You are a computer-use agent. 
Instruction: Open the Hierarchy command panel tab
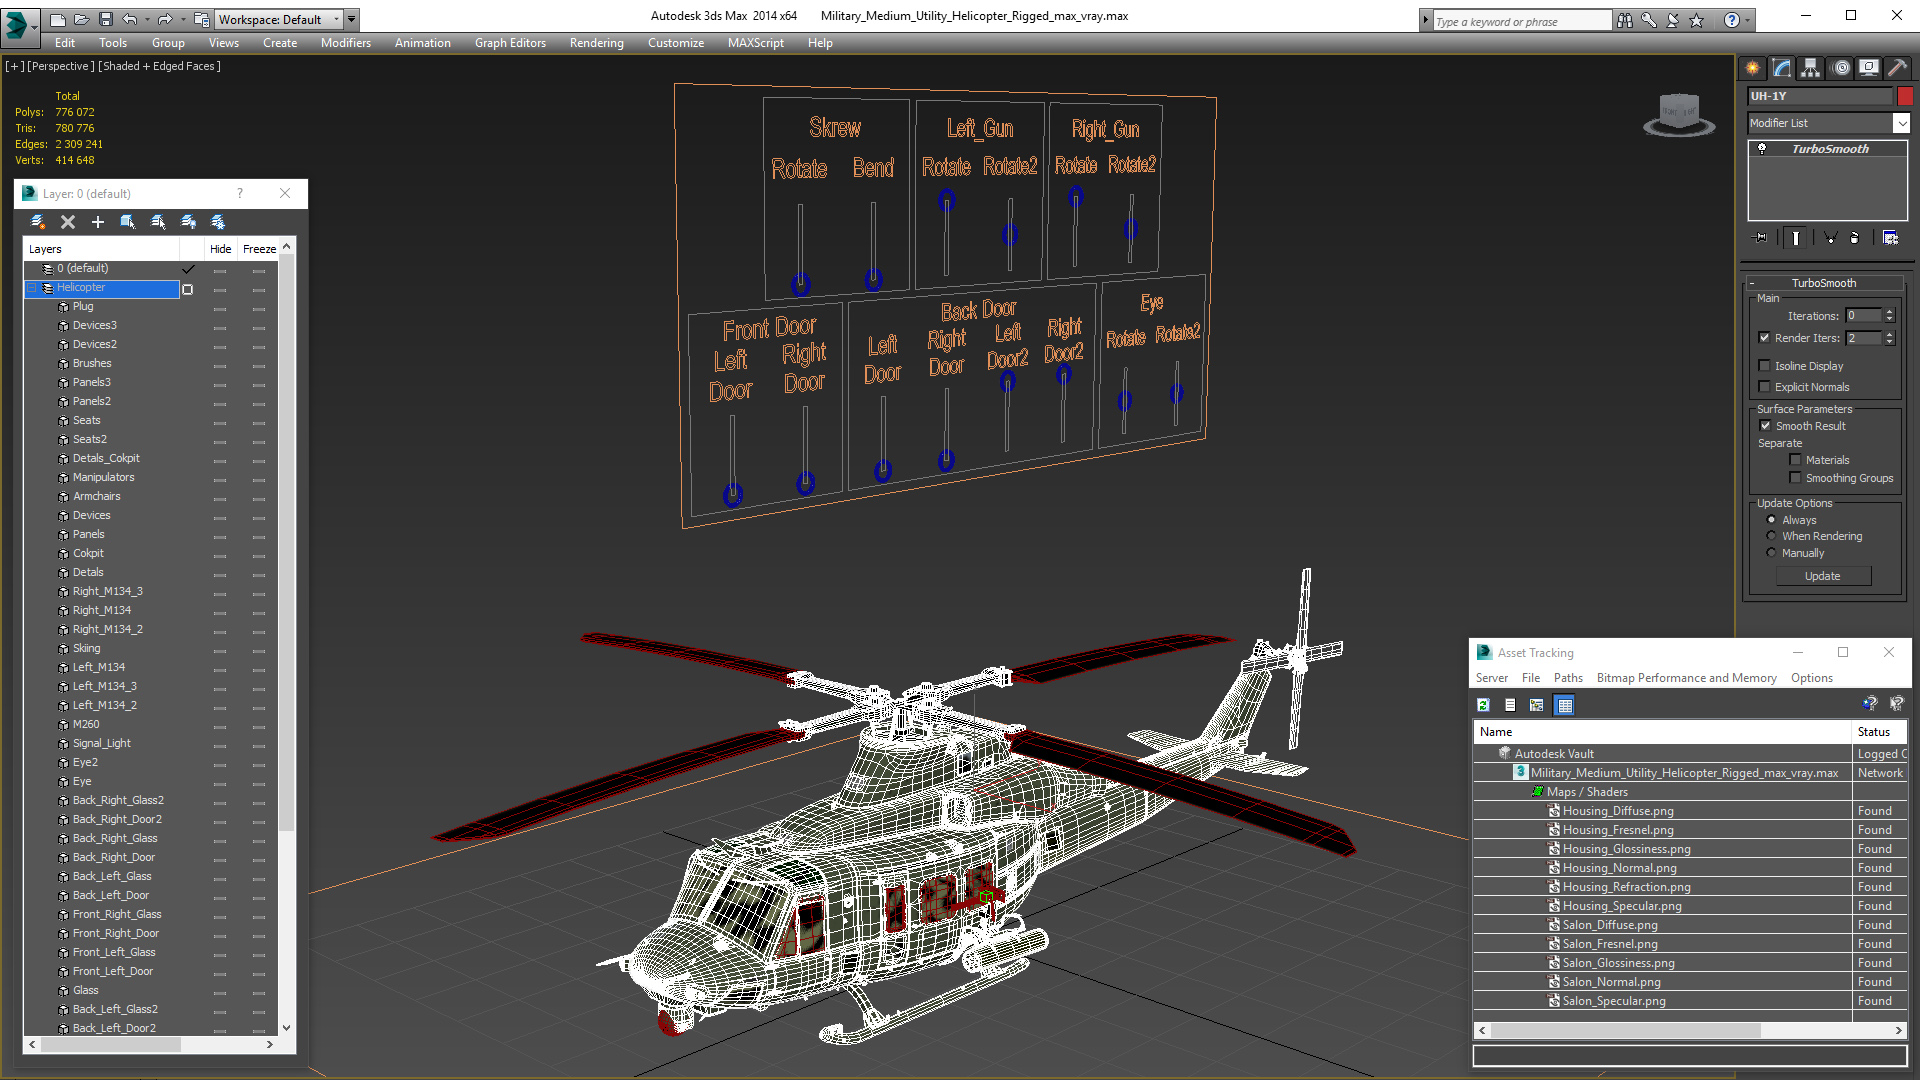(1810, 68)
